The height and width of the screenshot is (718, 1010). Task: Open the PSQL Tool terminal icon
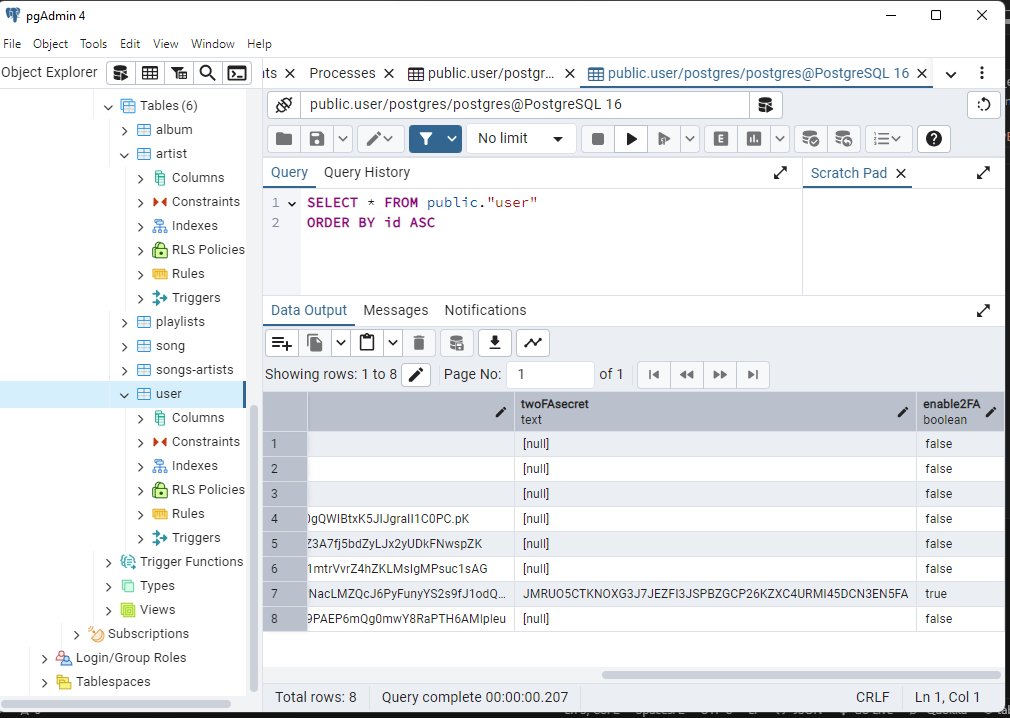(237, 73)
